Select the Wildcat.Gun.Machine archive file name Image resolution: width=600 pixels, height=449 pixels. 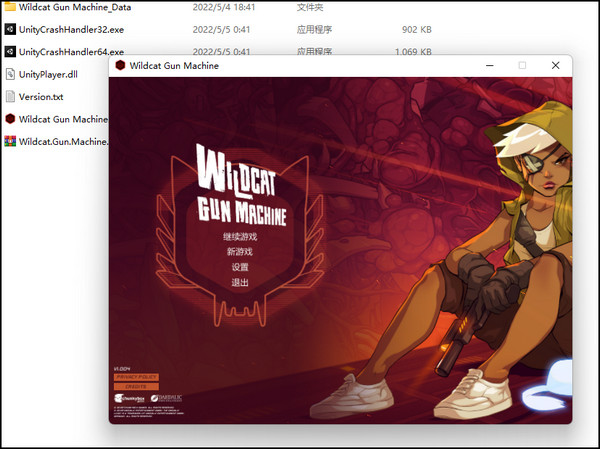click(64, 142)
